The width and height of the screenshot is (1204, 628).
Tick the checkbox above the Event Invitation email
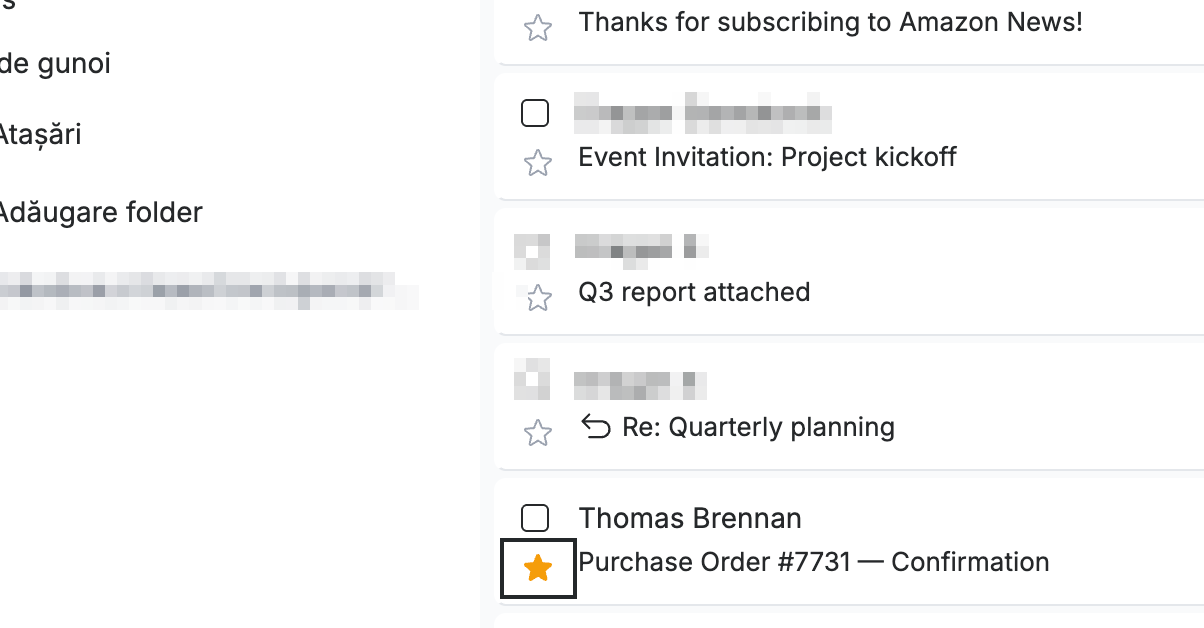coord(536,113)
